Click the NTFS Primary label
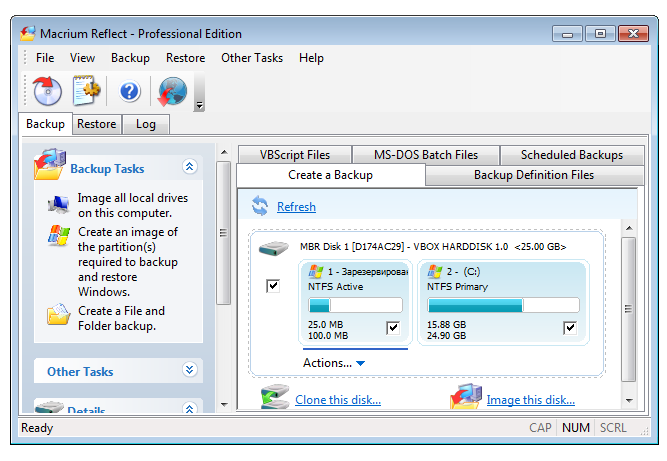Screen dimensions: 667x461 458,287
